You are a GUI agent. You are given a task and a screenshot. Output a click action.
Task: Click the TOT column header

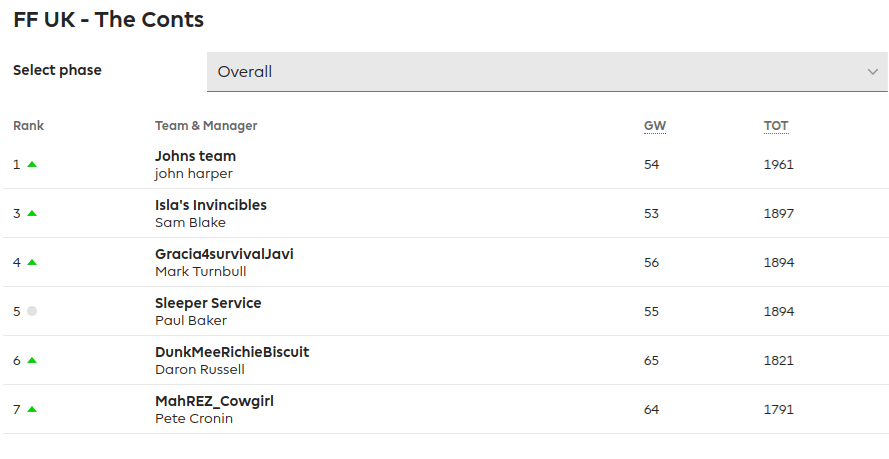tap(776, 126)
